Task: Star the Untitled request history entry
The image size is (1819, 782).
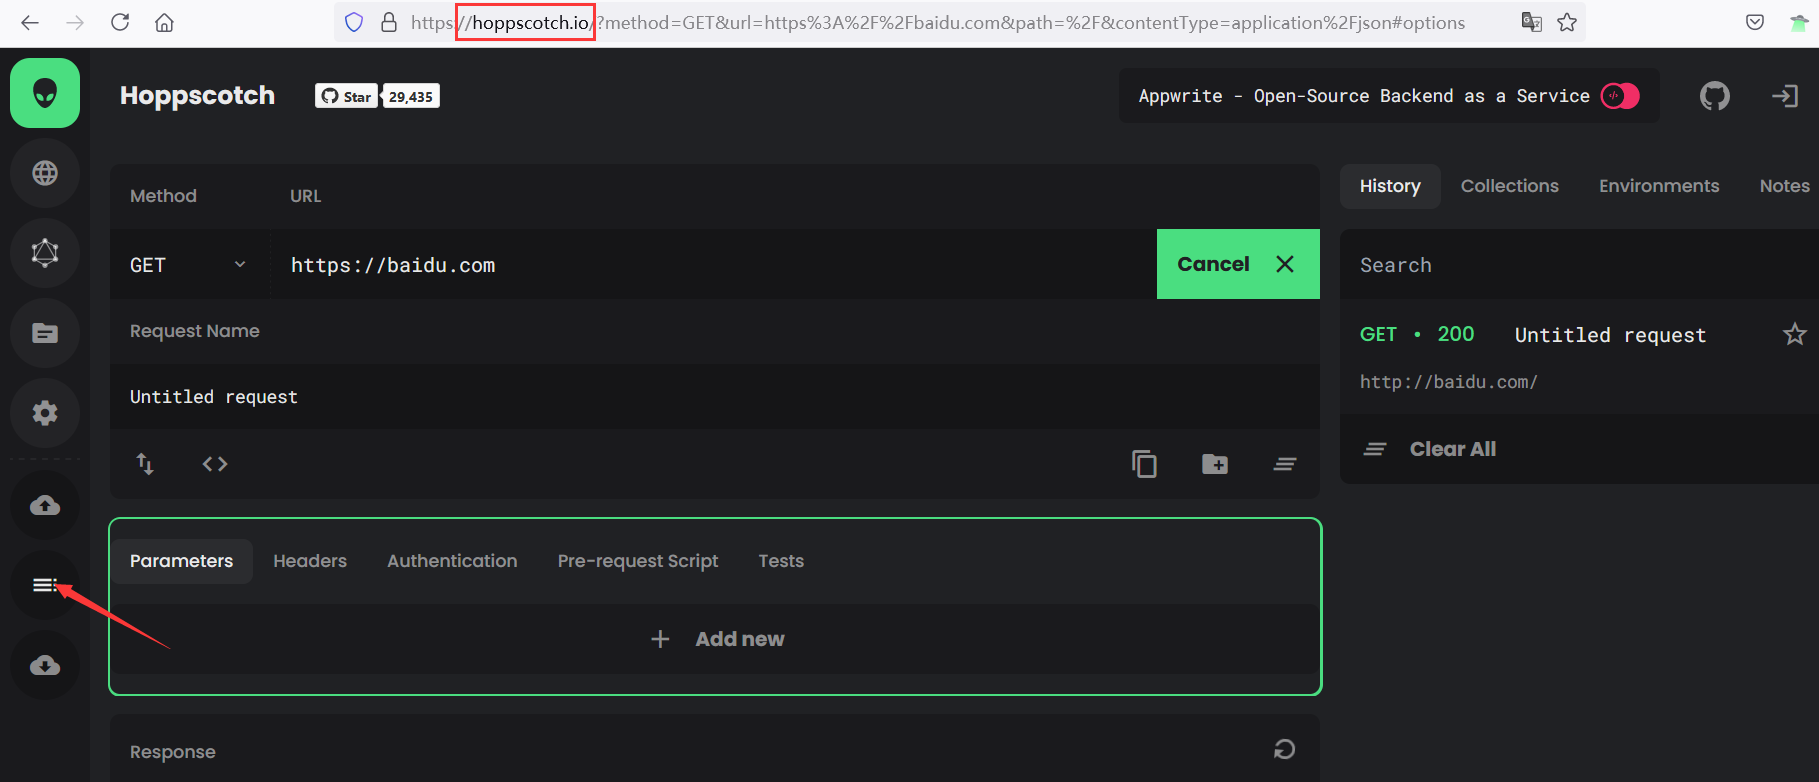Action: click(1794, 334)
